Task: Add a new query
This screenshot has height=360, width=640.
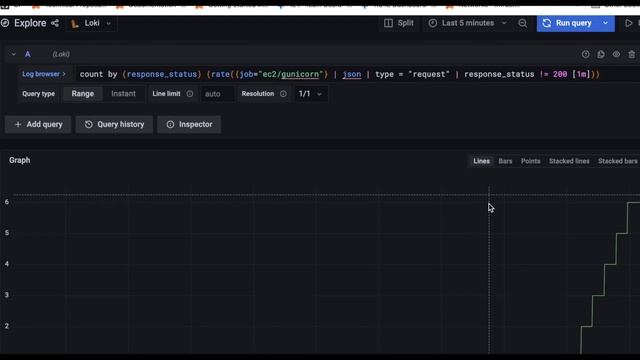Action: click(38, 124)
